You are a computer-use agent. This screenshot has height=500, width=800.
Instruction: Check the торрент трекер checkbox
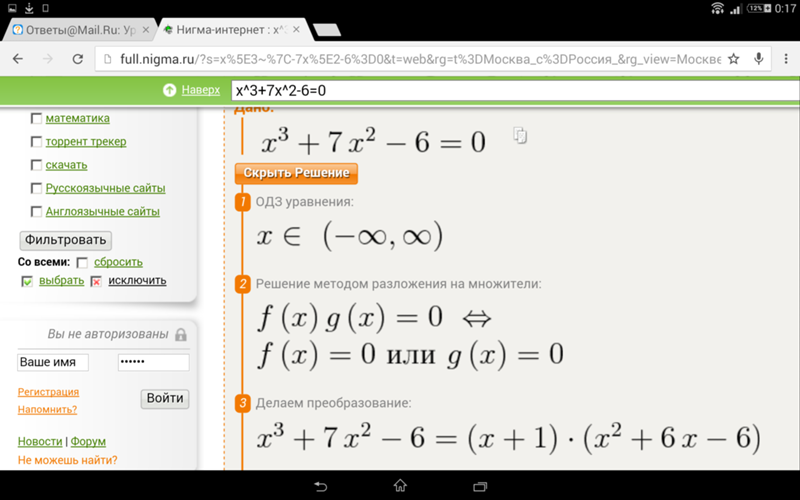[x=36, y=141]
